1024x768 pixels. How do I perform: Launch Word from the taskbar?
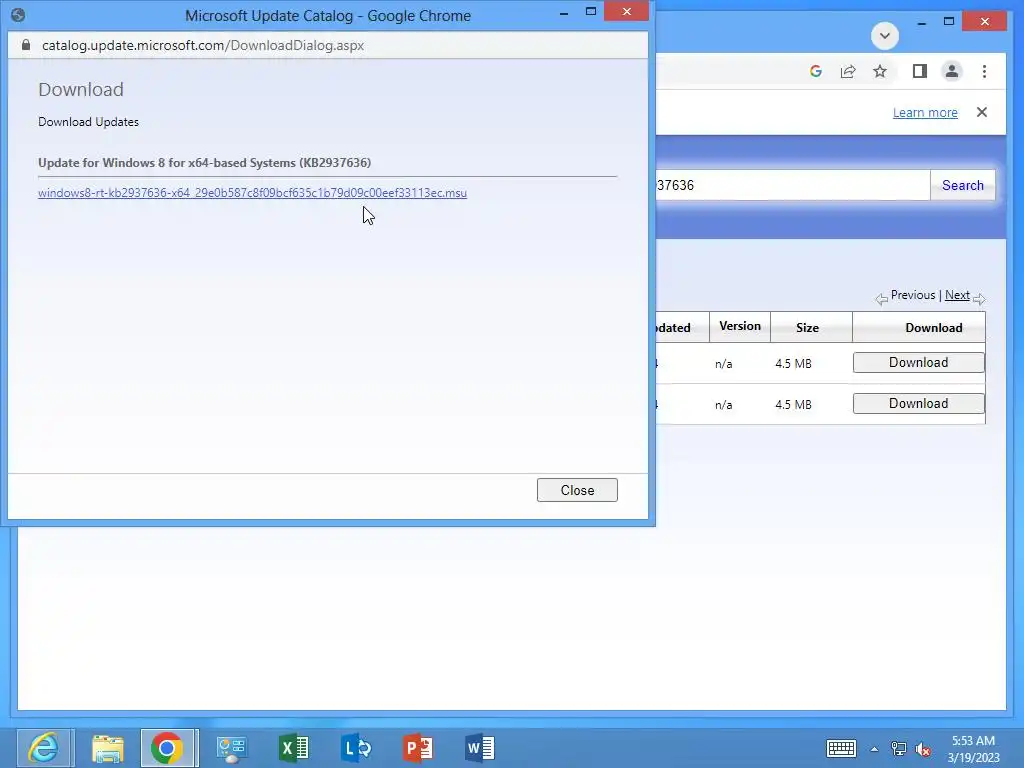coord(480,748)
